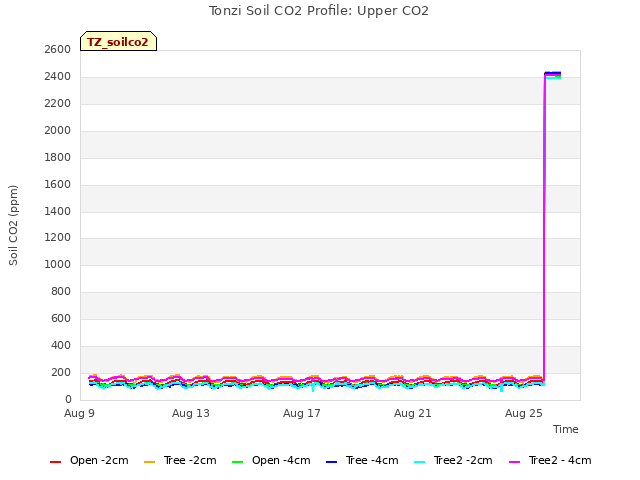Click the 200 y-axis tick label
This screenshot has width=640, height=480.
61,372
